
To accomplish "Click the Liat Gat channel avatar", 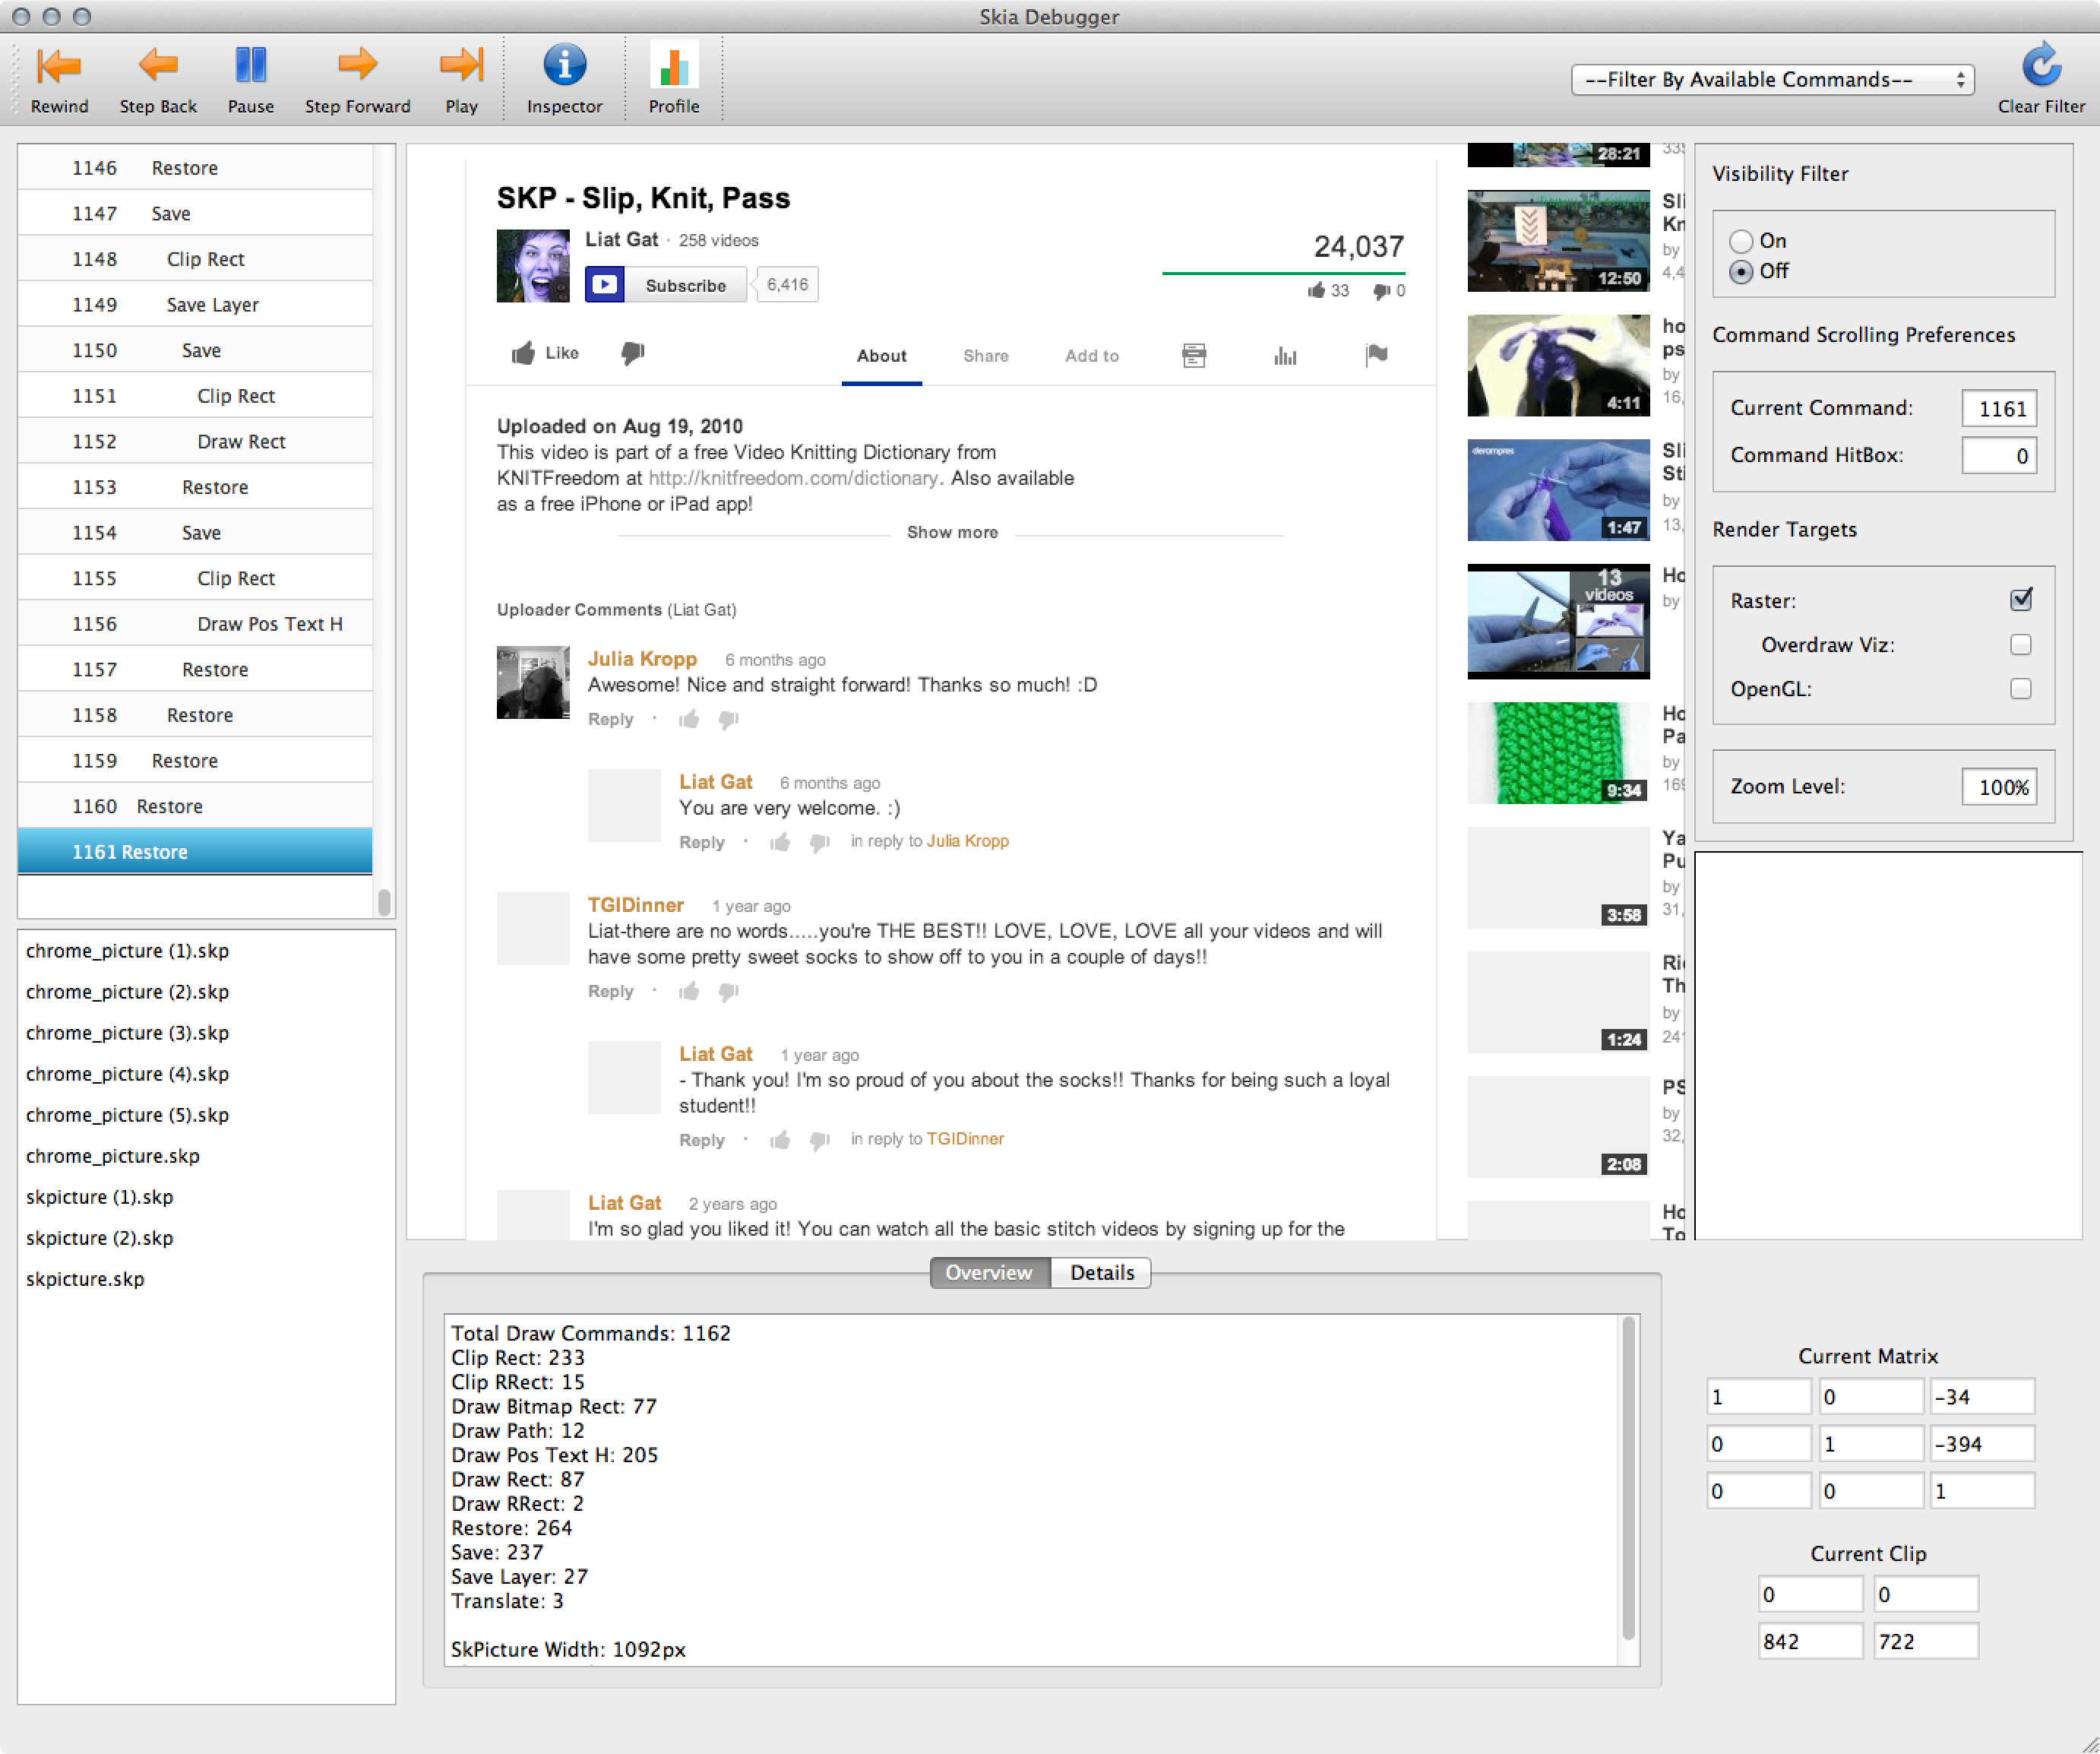I will (533, 266).
